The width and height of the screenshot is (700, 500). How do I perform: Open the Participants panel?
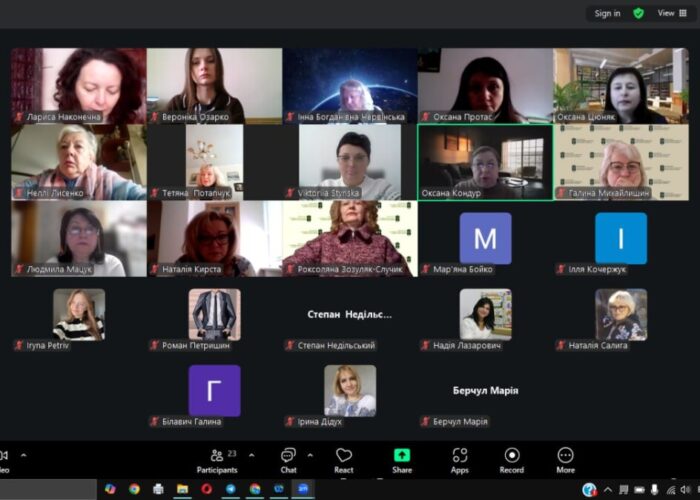pyautogui.click(x=217, y=459)
